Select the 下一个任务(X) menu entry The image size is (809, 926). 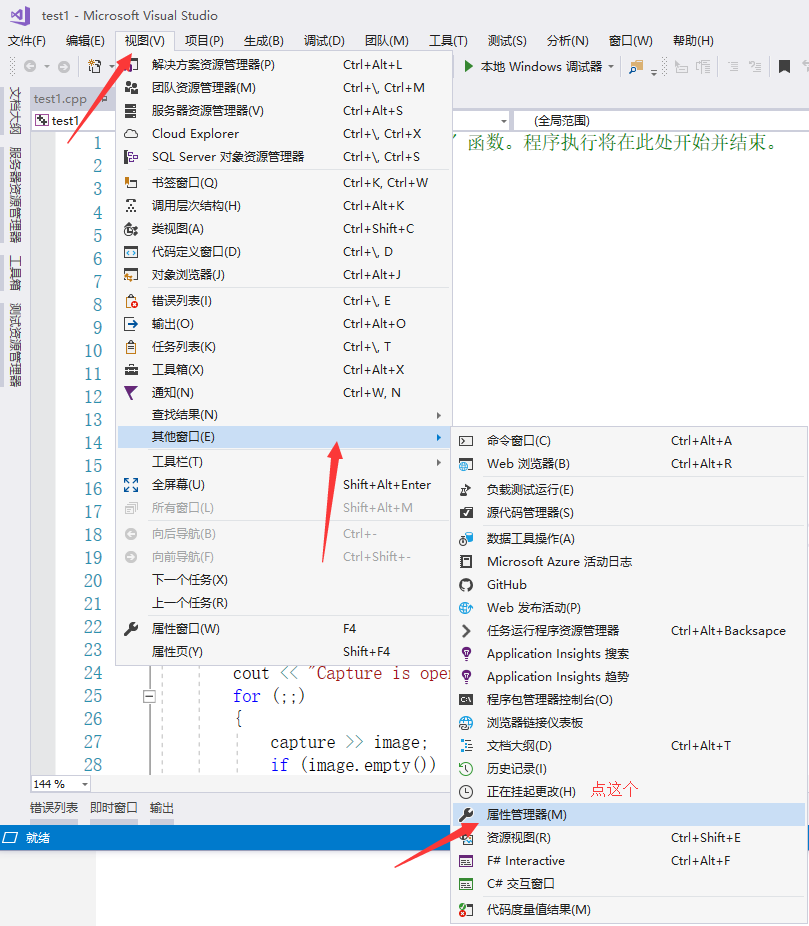click(283, 580)
